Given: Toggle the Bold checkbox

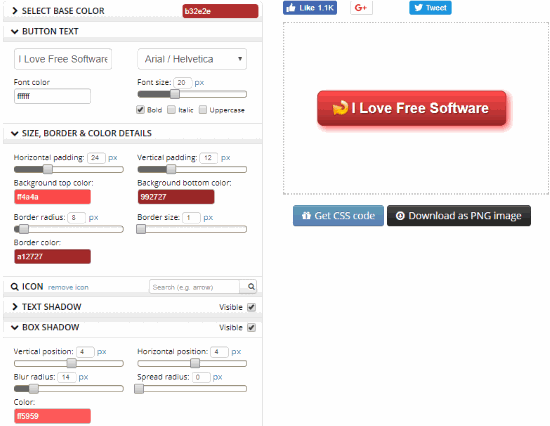Looking at the screenshot, I should 141,110.
